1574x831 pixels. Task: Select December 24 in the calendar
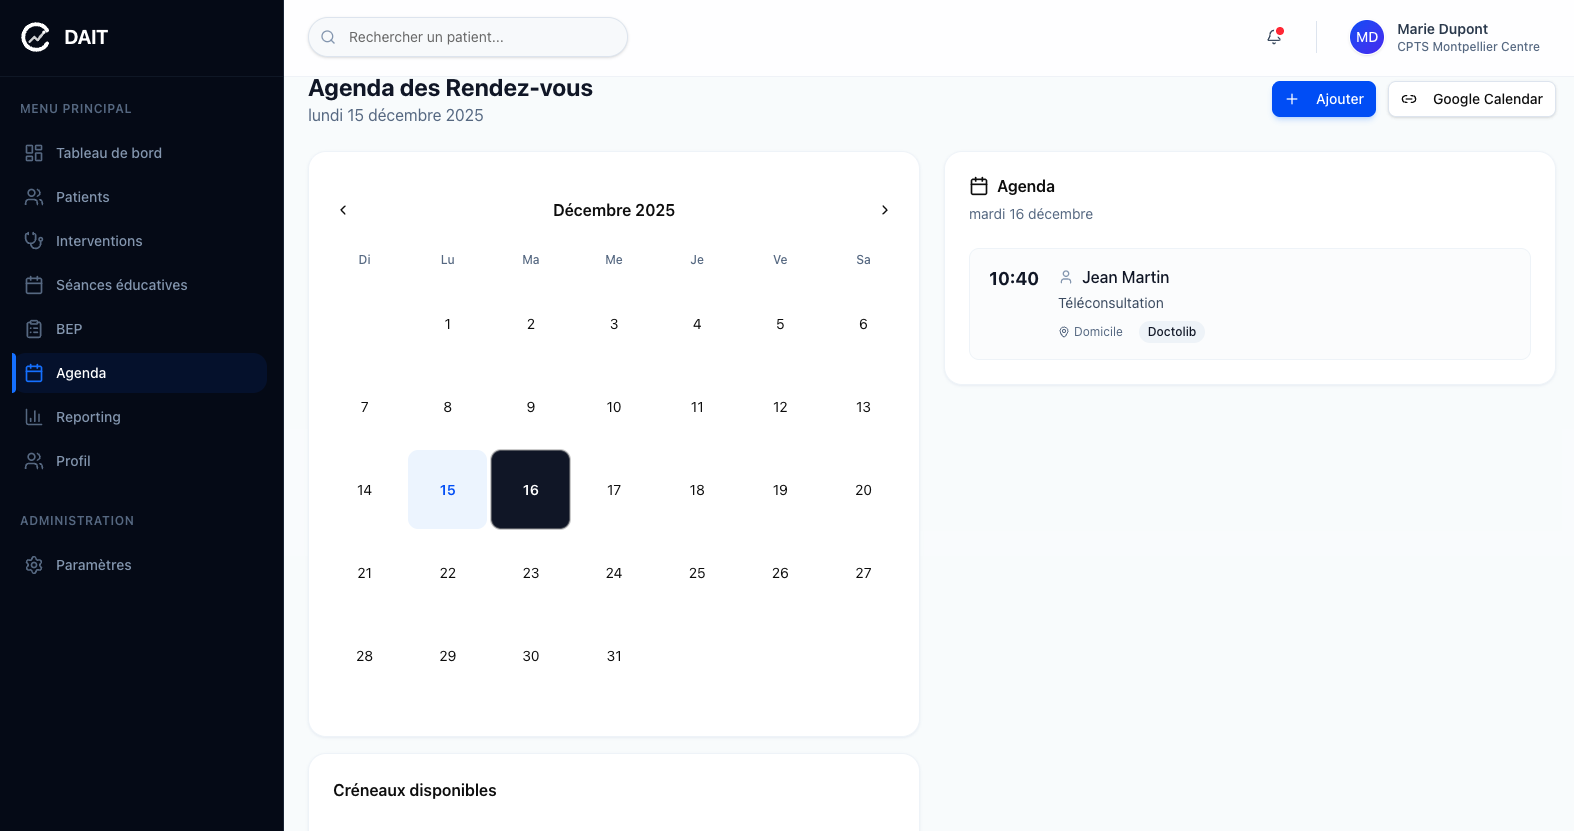614,573
